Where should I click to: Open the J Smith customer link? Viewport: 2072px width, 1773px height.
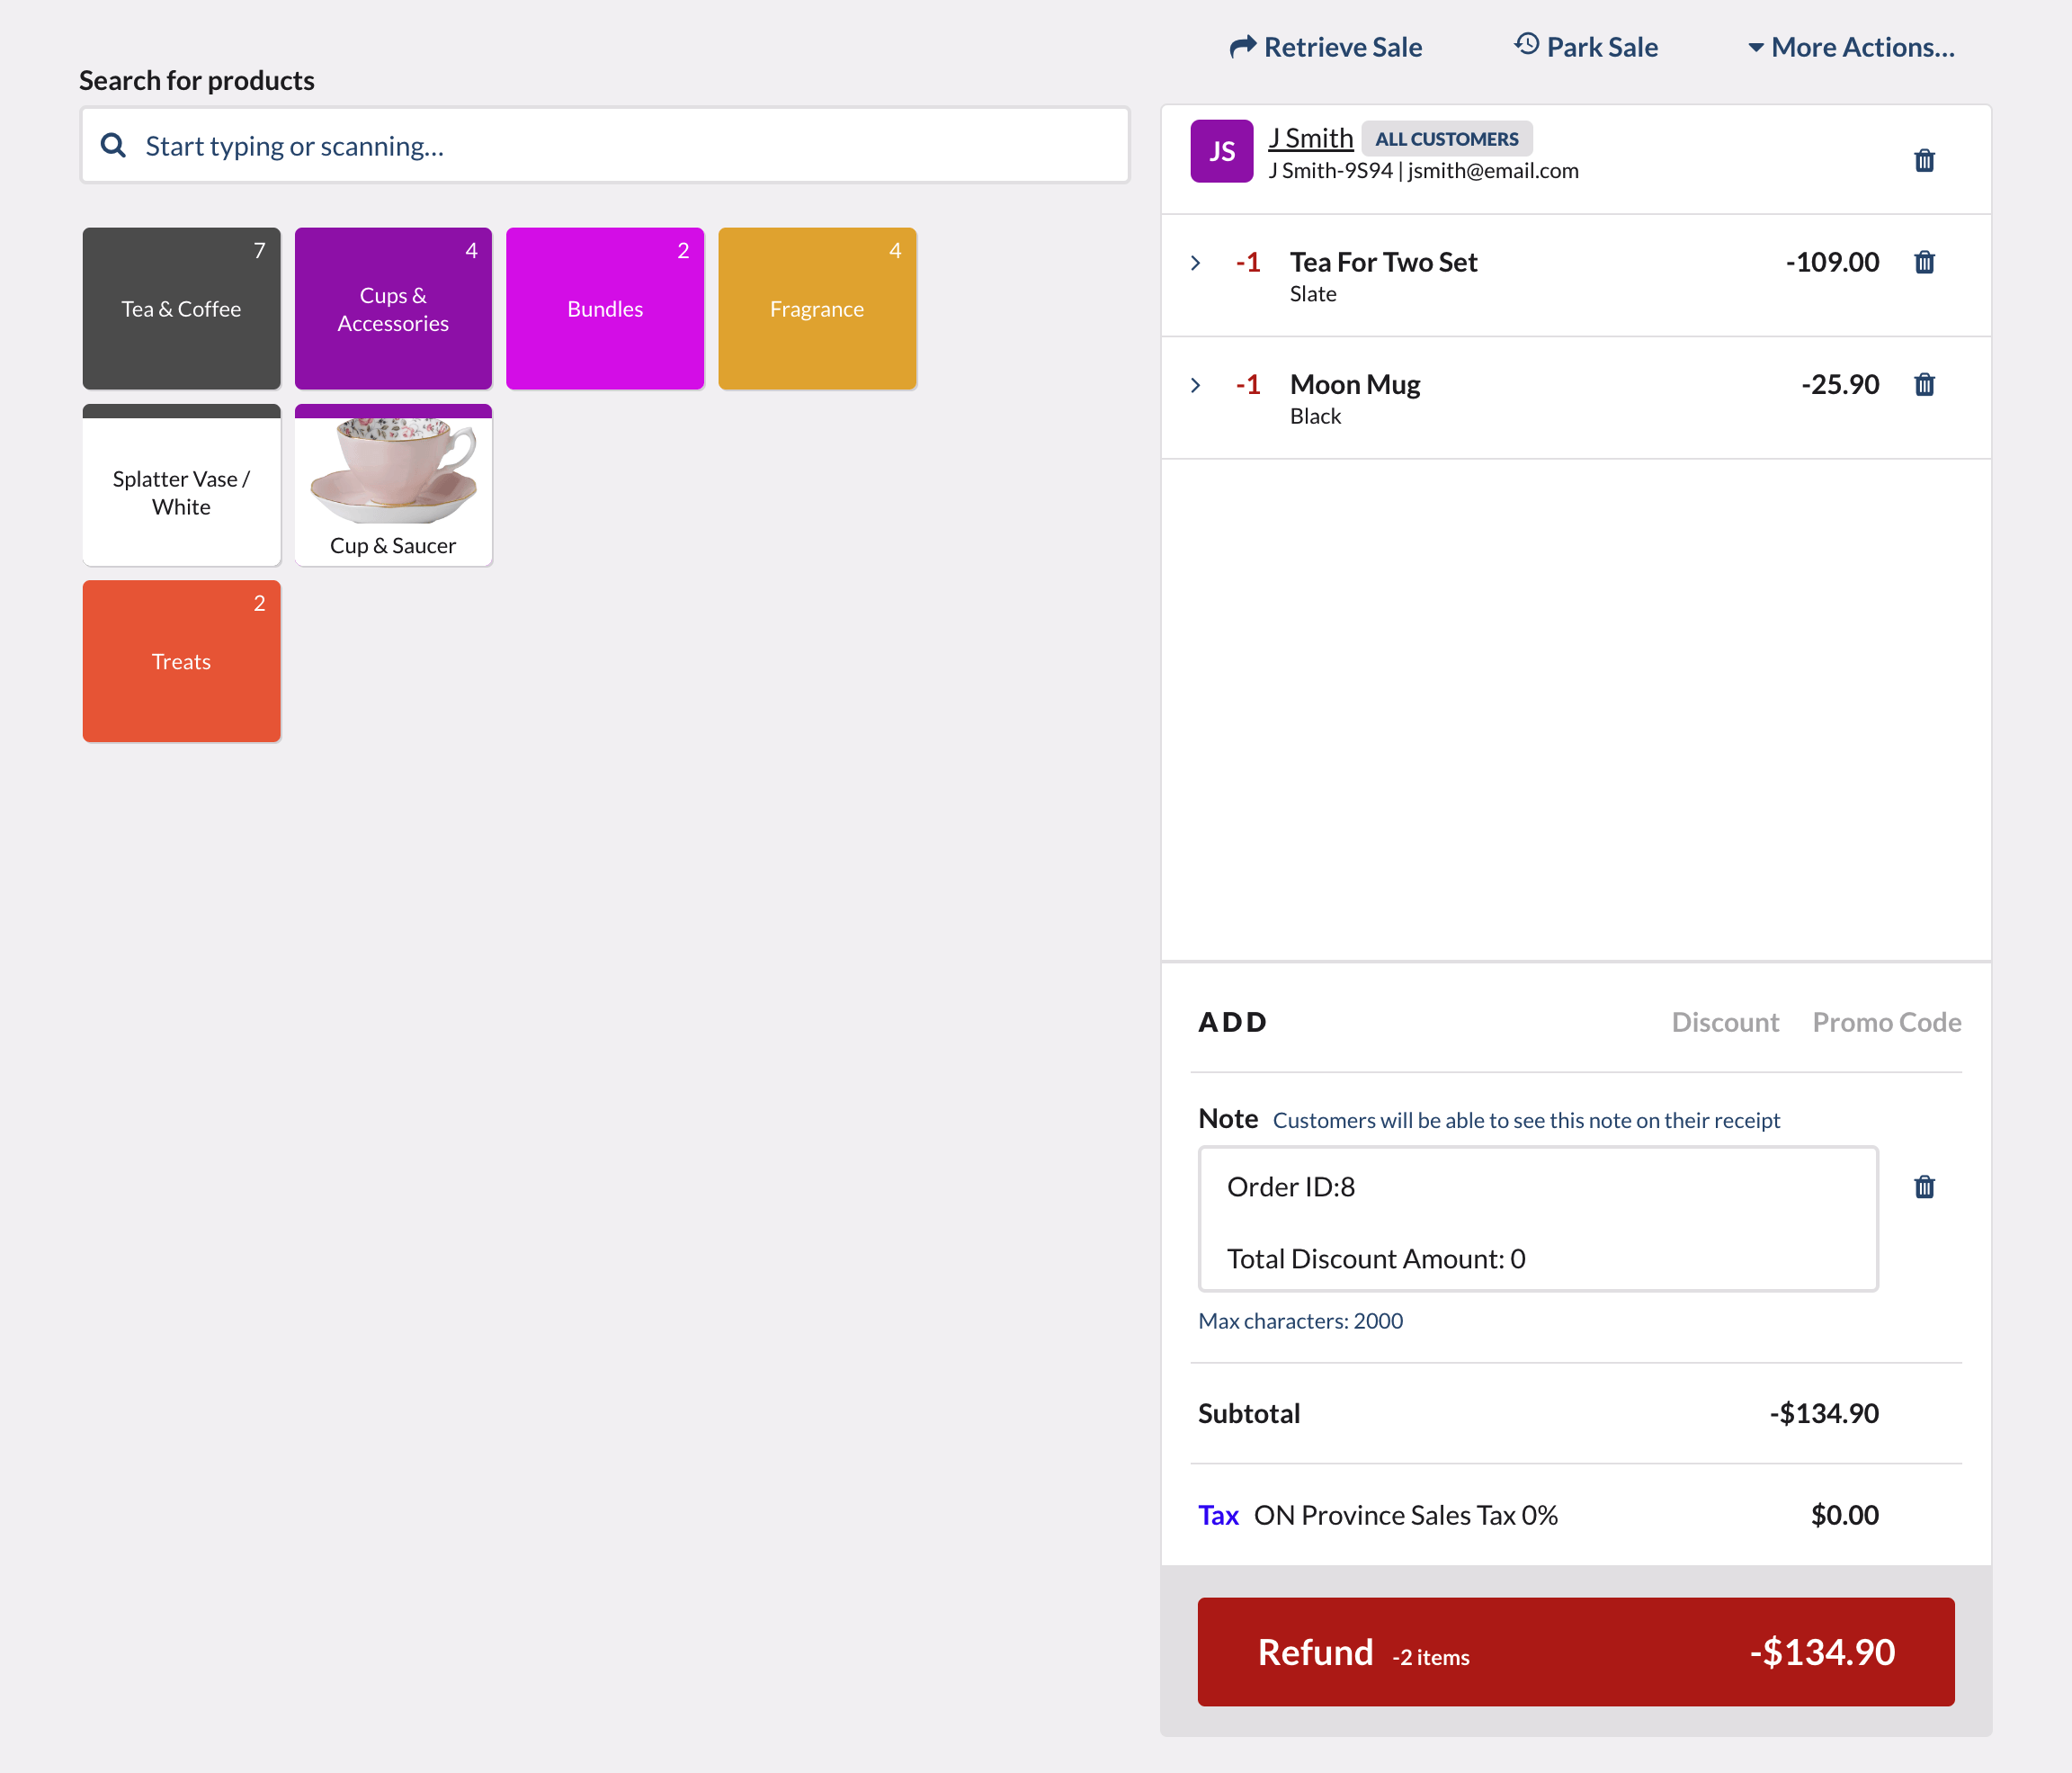pos(1310,138)
